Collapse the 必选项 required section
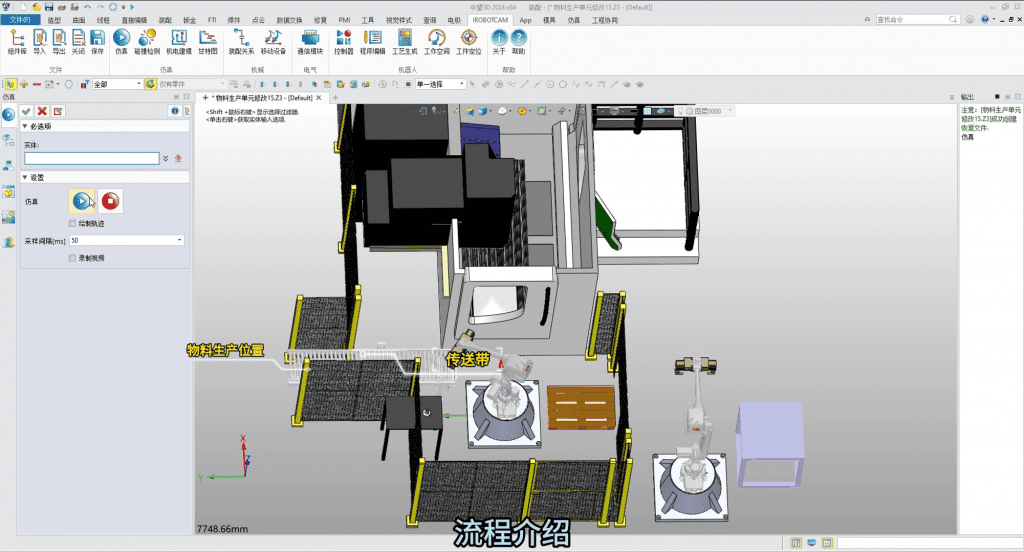 [26, 127]
